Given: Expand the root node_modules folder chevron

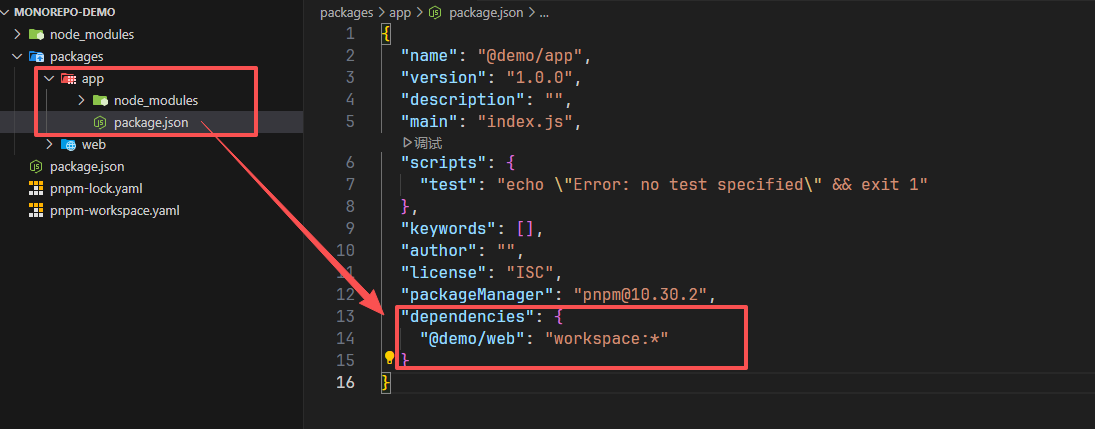Looking at the screenshot, I should (17, 34).
